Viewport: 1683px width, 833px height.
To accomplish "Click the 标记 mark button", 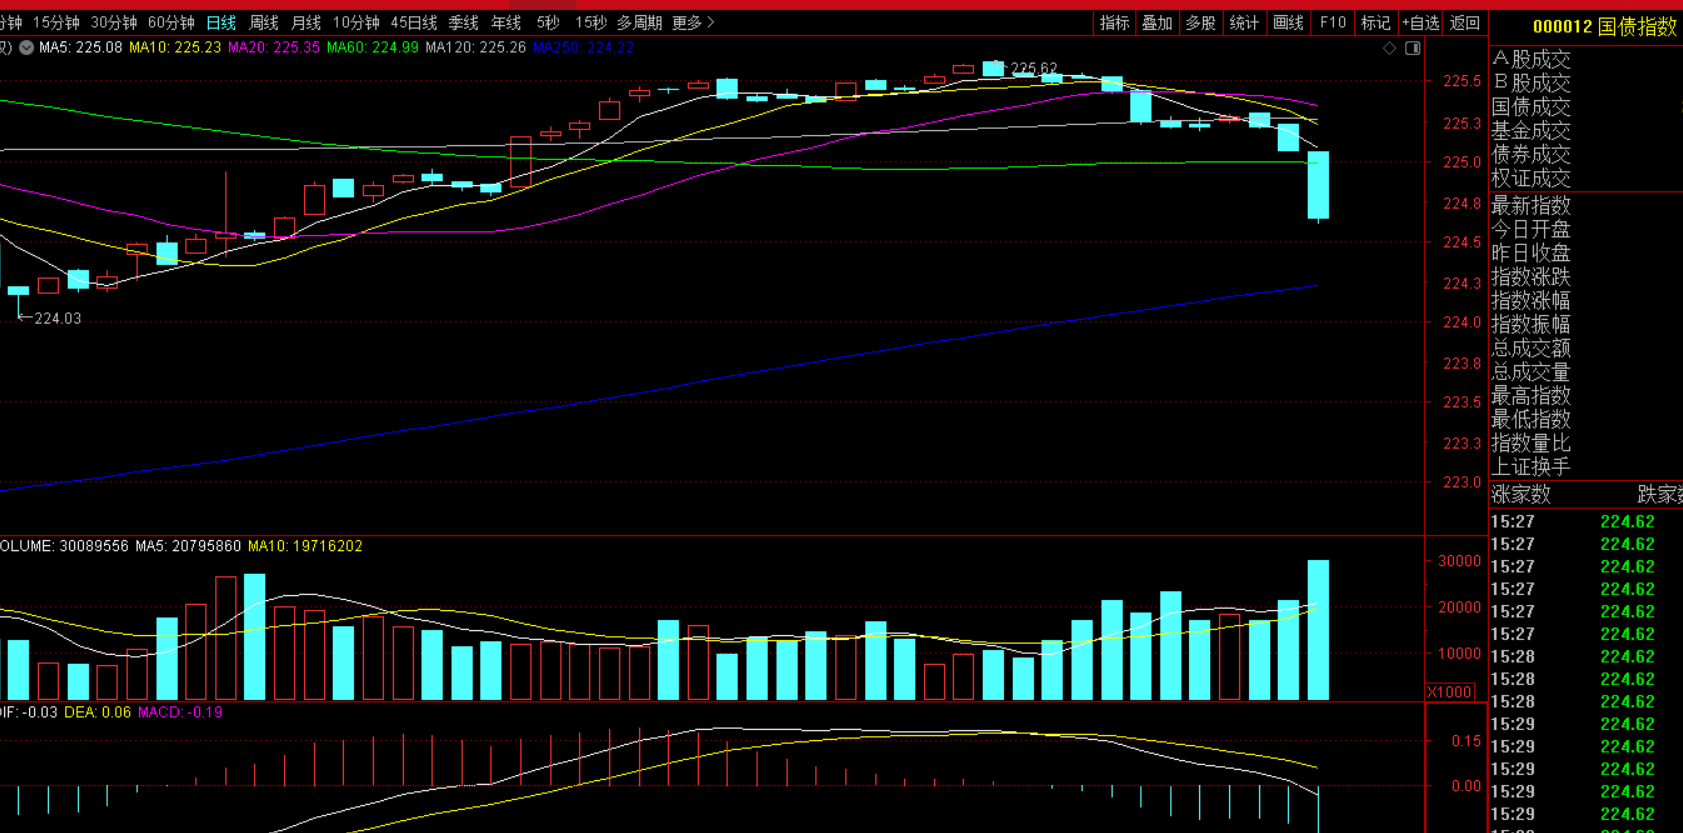I will [x=1375, y=22].
